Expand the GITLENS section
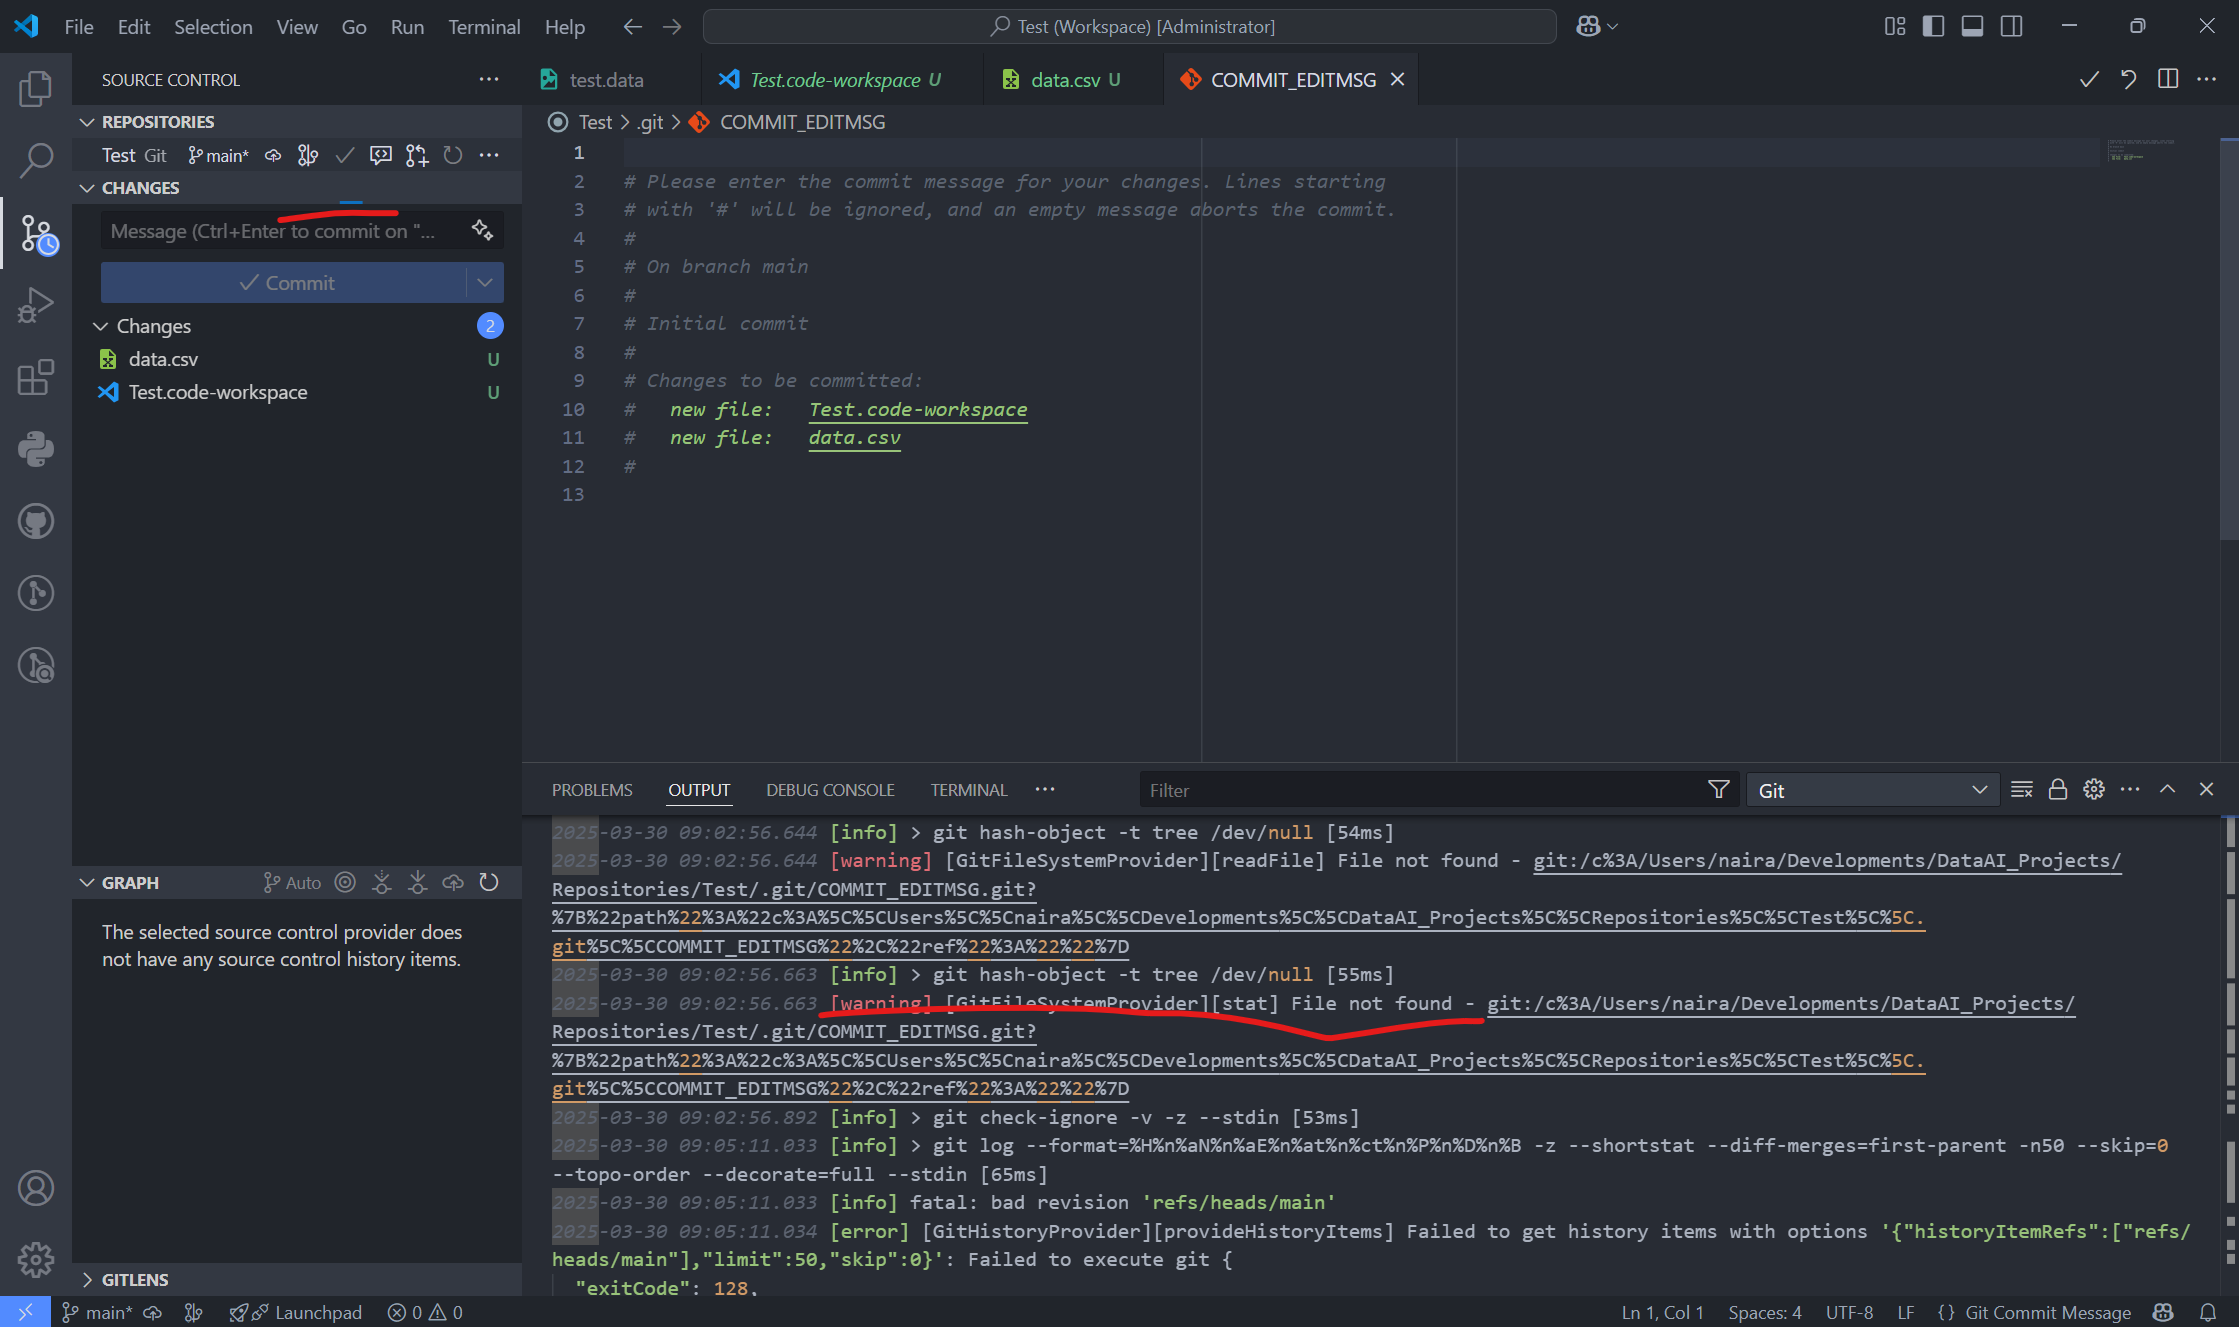Viewport: 2239px width, 1327px height. (x=135, y=1280)
